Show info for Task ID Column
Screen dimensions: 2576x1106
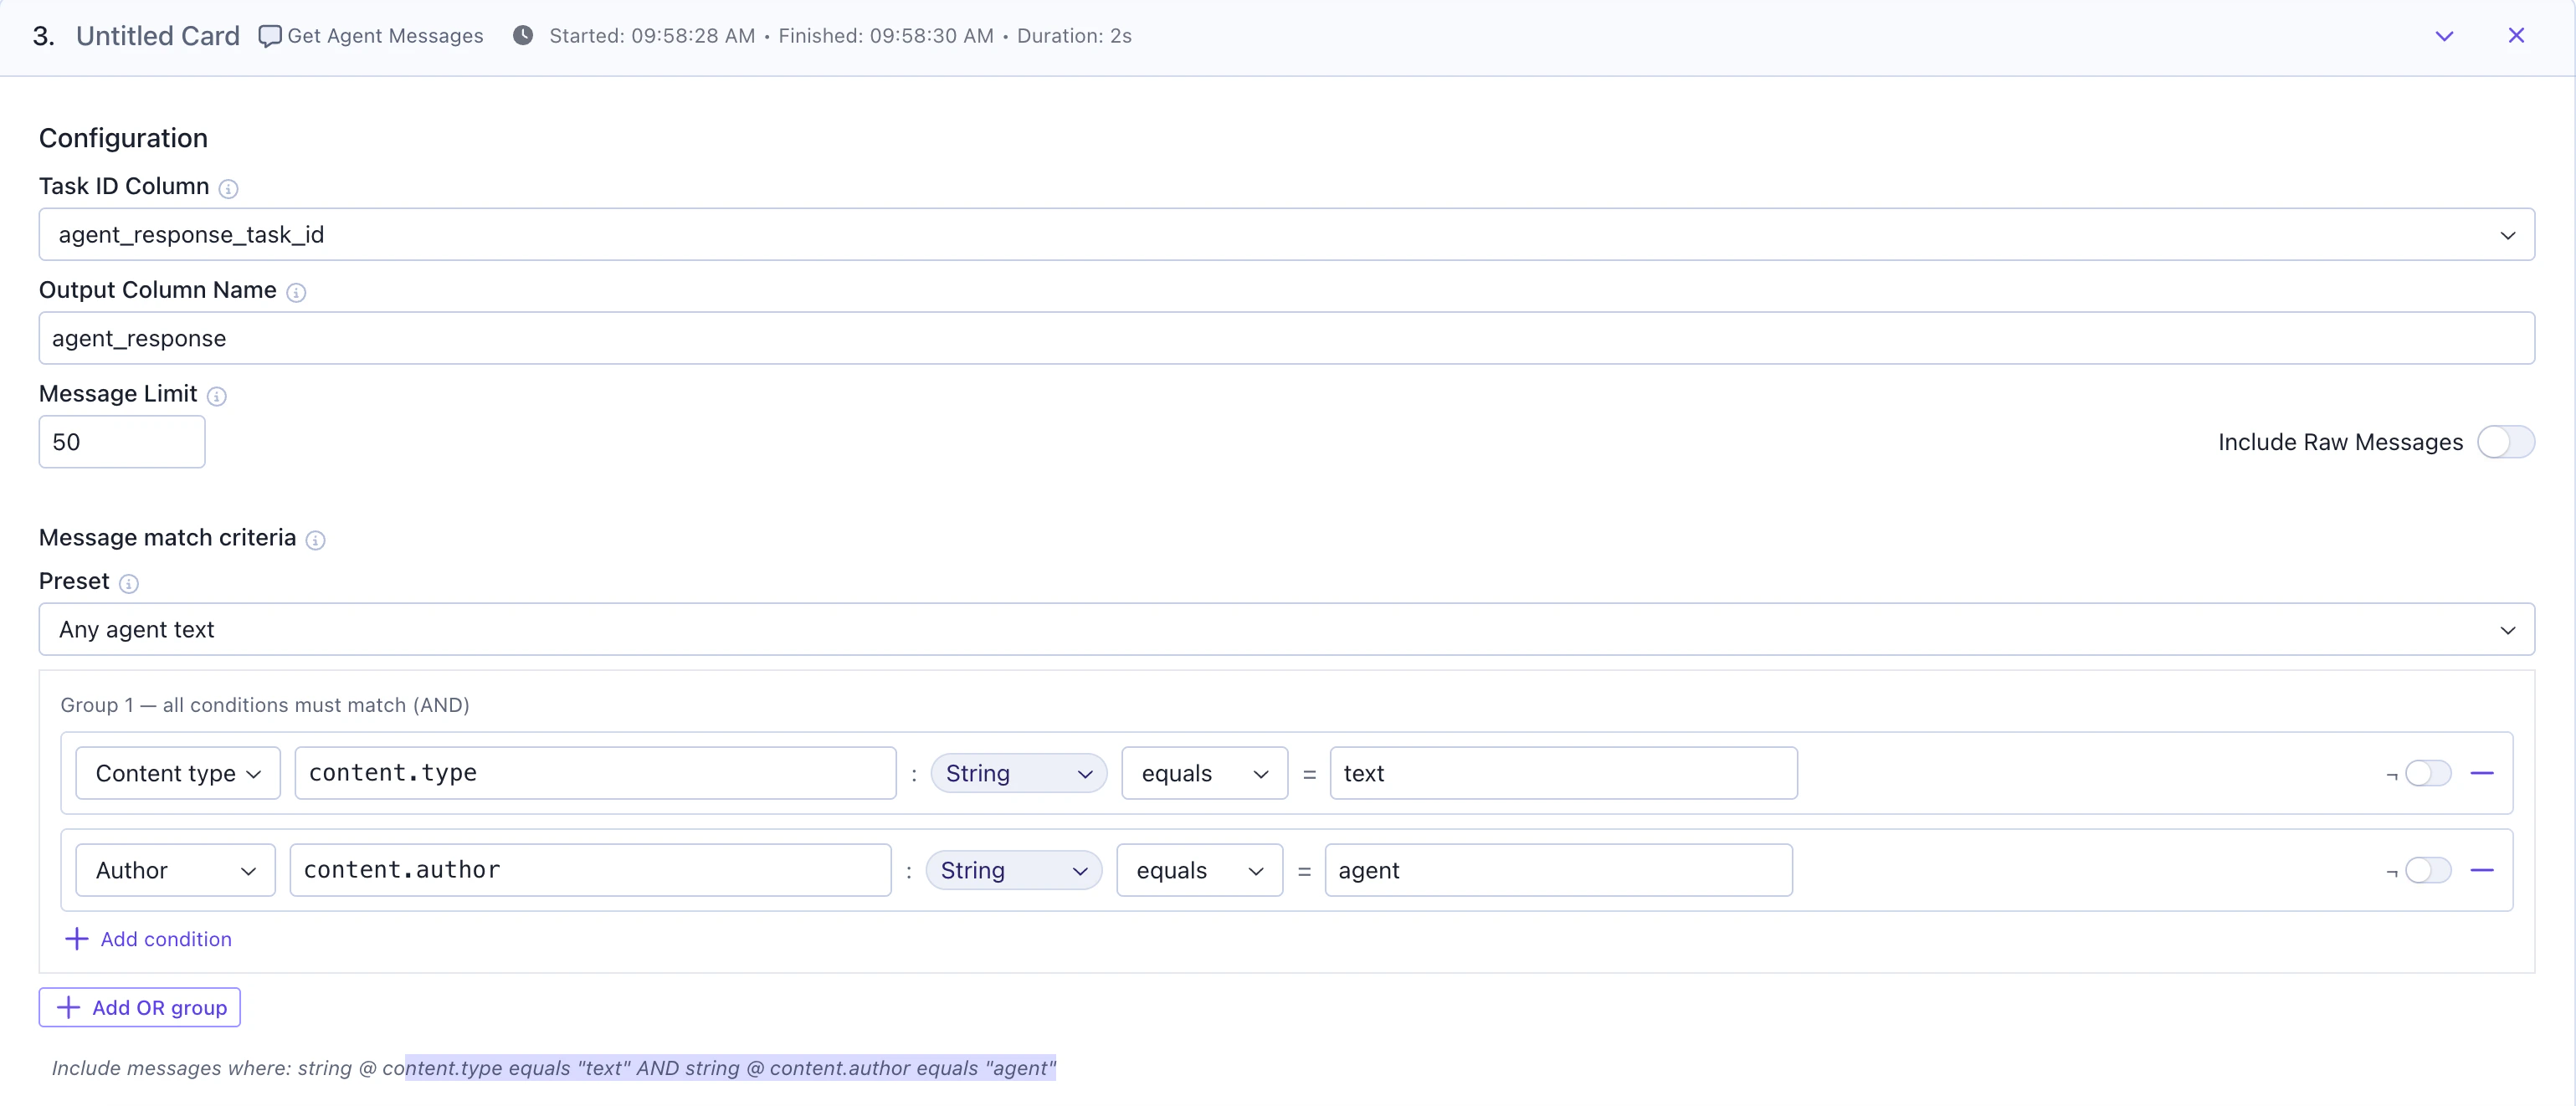pos(228,188)
